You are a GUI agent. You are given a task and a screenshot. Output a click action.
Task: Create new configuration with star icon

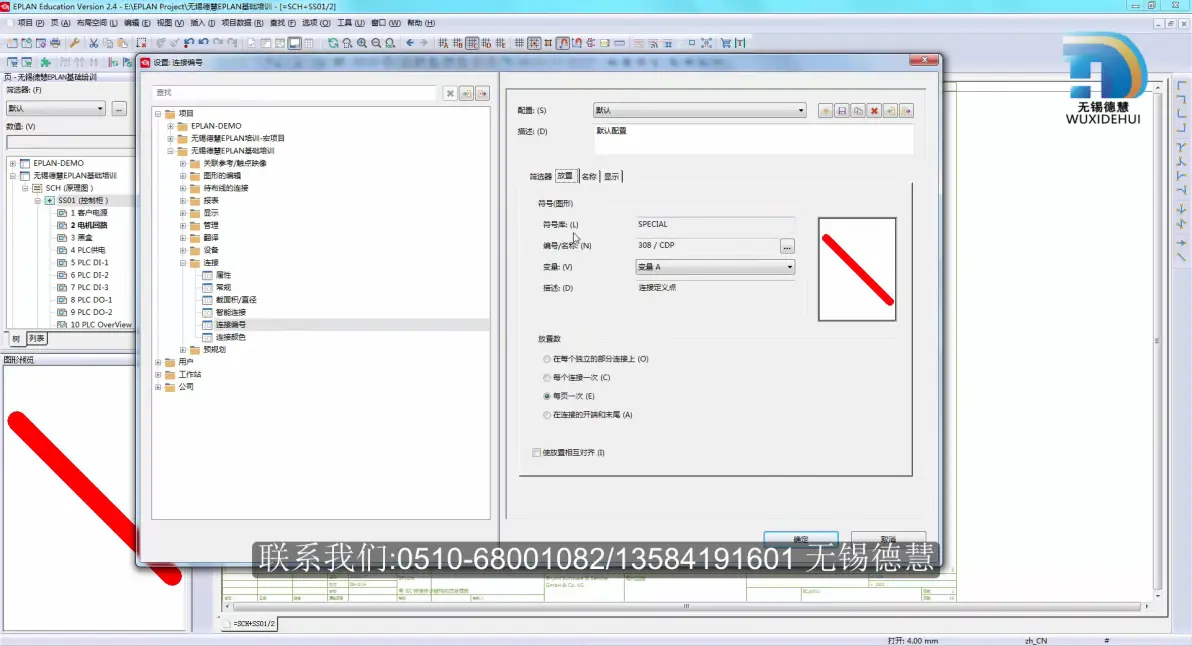826,111
